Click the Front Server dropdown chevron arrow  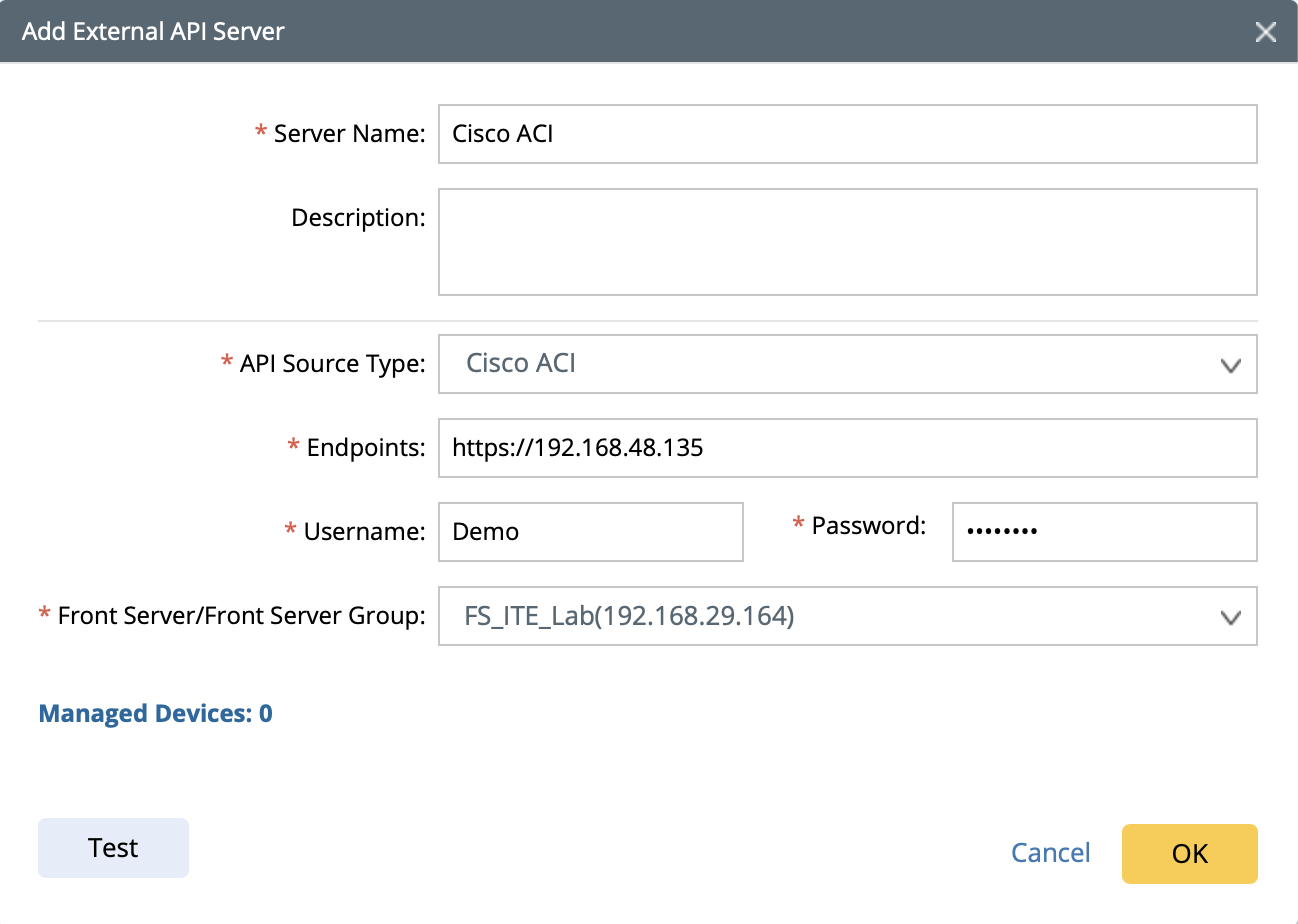click(1231, 616)
